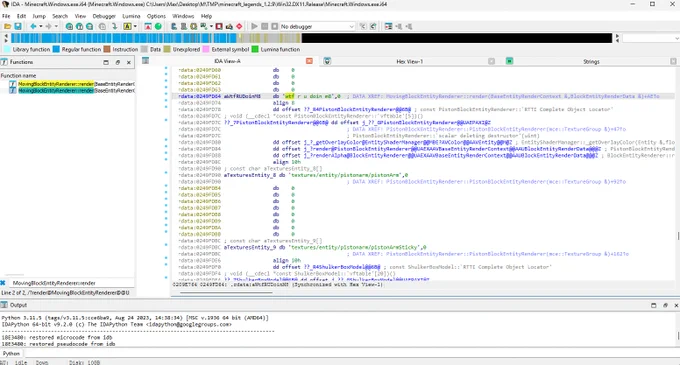Screen dimensions: 680x365
Task: Click the Data legend color swatch
Action: pyautogui.click(x=144, y=49)
